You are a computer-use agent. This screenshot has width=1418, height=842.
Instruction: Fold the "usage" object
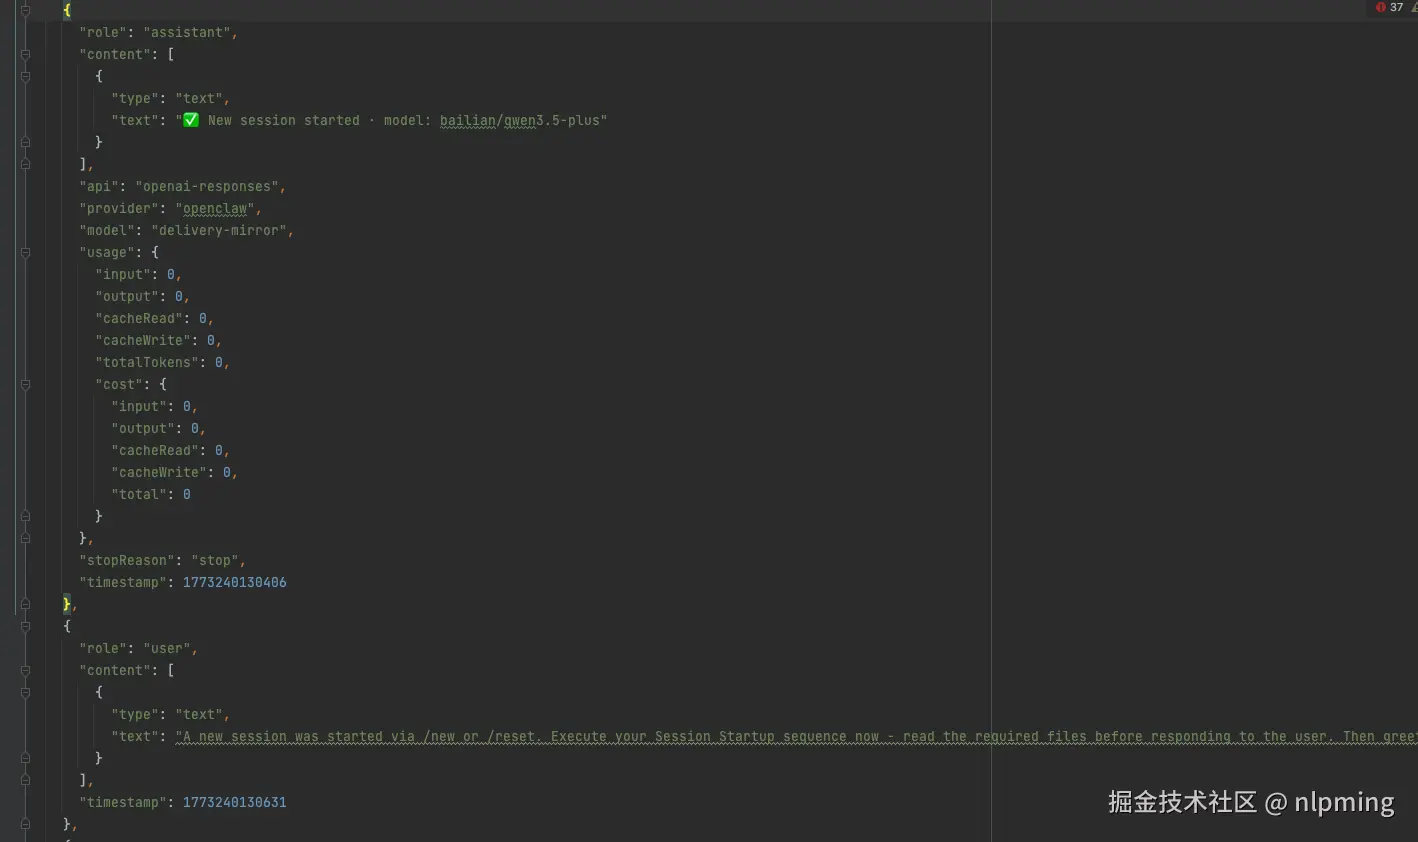(26, 253)
